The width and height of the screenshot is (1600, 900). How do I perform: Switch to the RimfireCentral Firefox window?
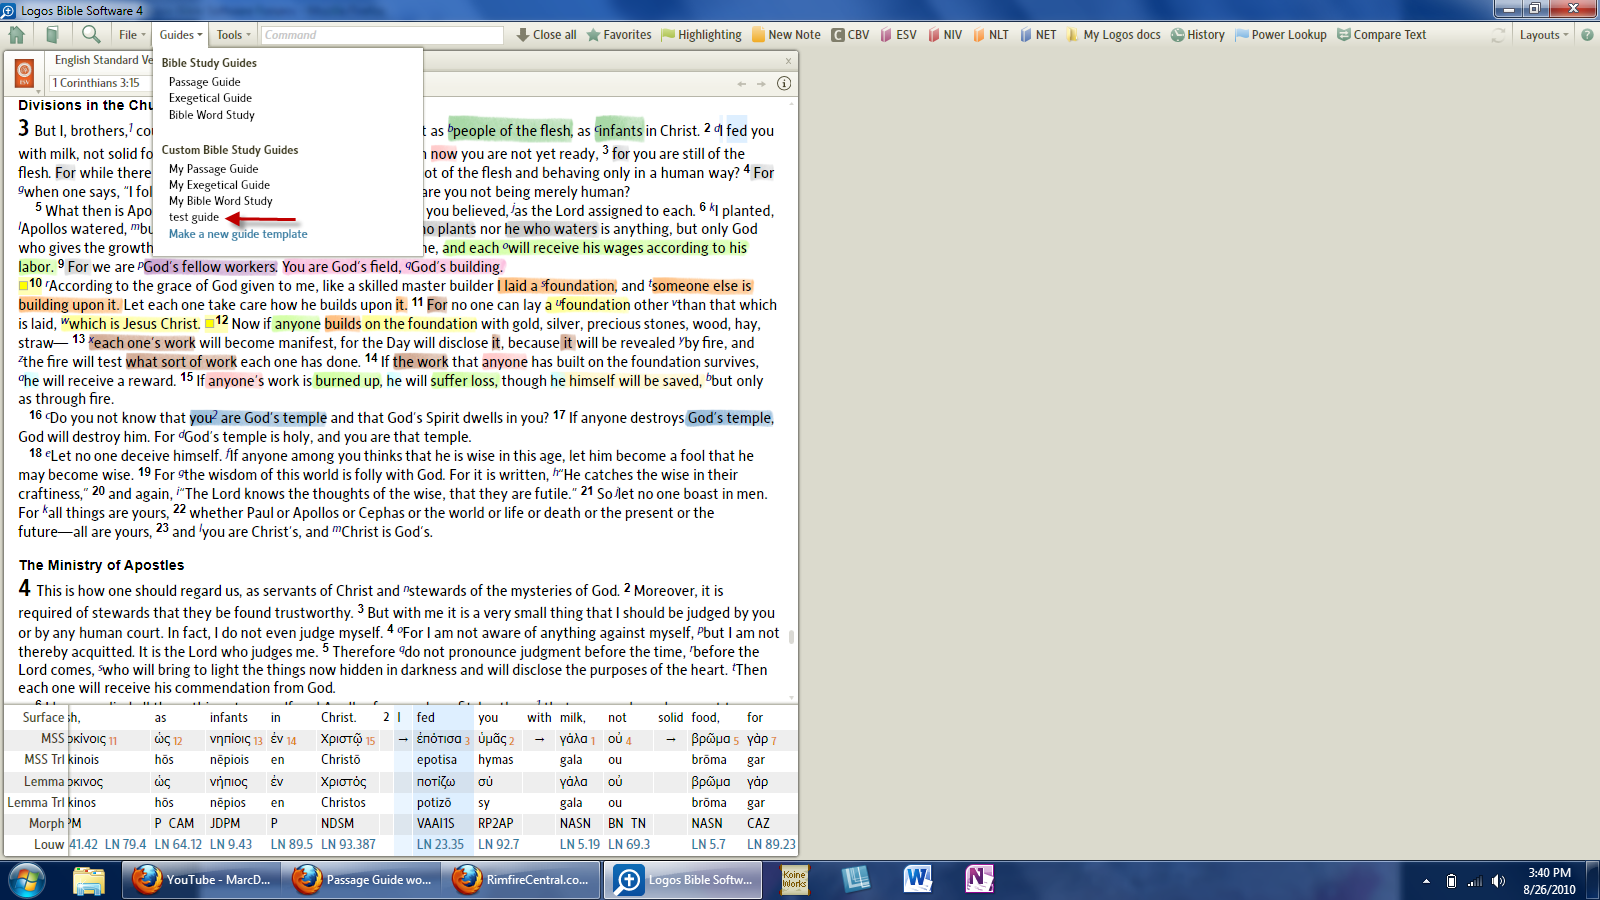[x=523, y=880]
